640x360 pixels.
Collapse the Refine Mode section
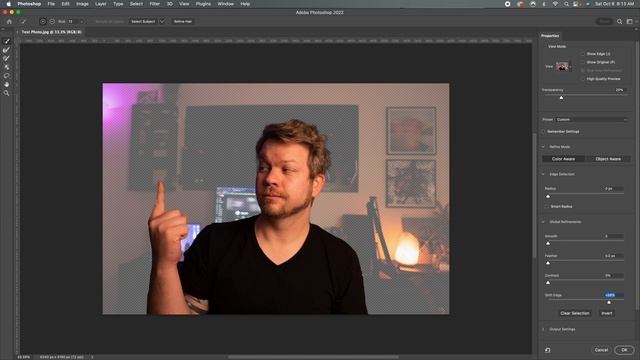[543, 147]
